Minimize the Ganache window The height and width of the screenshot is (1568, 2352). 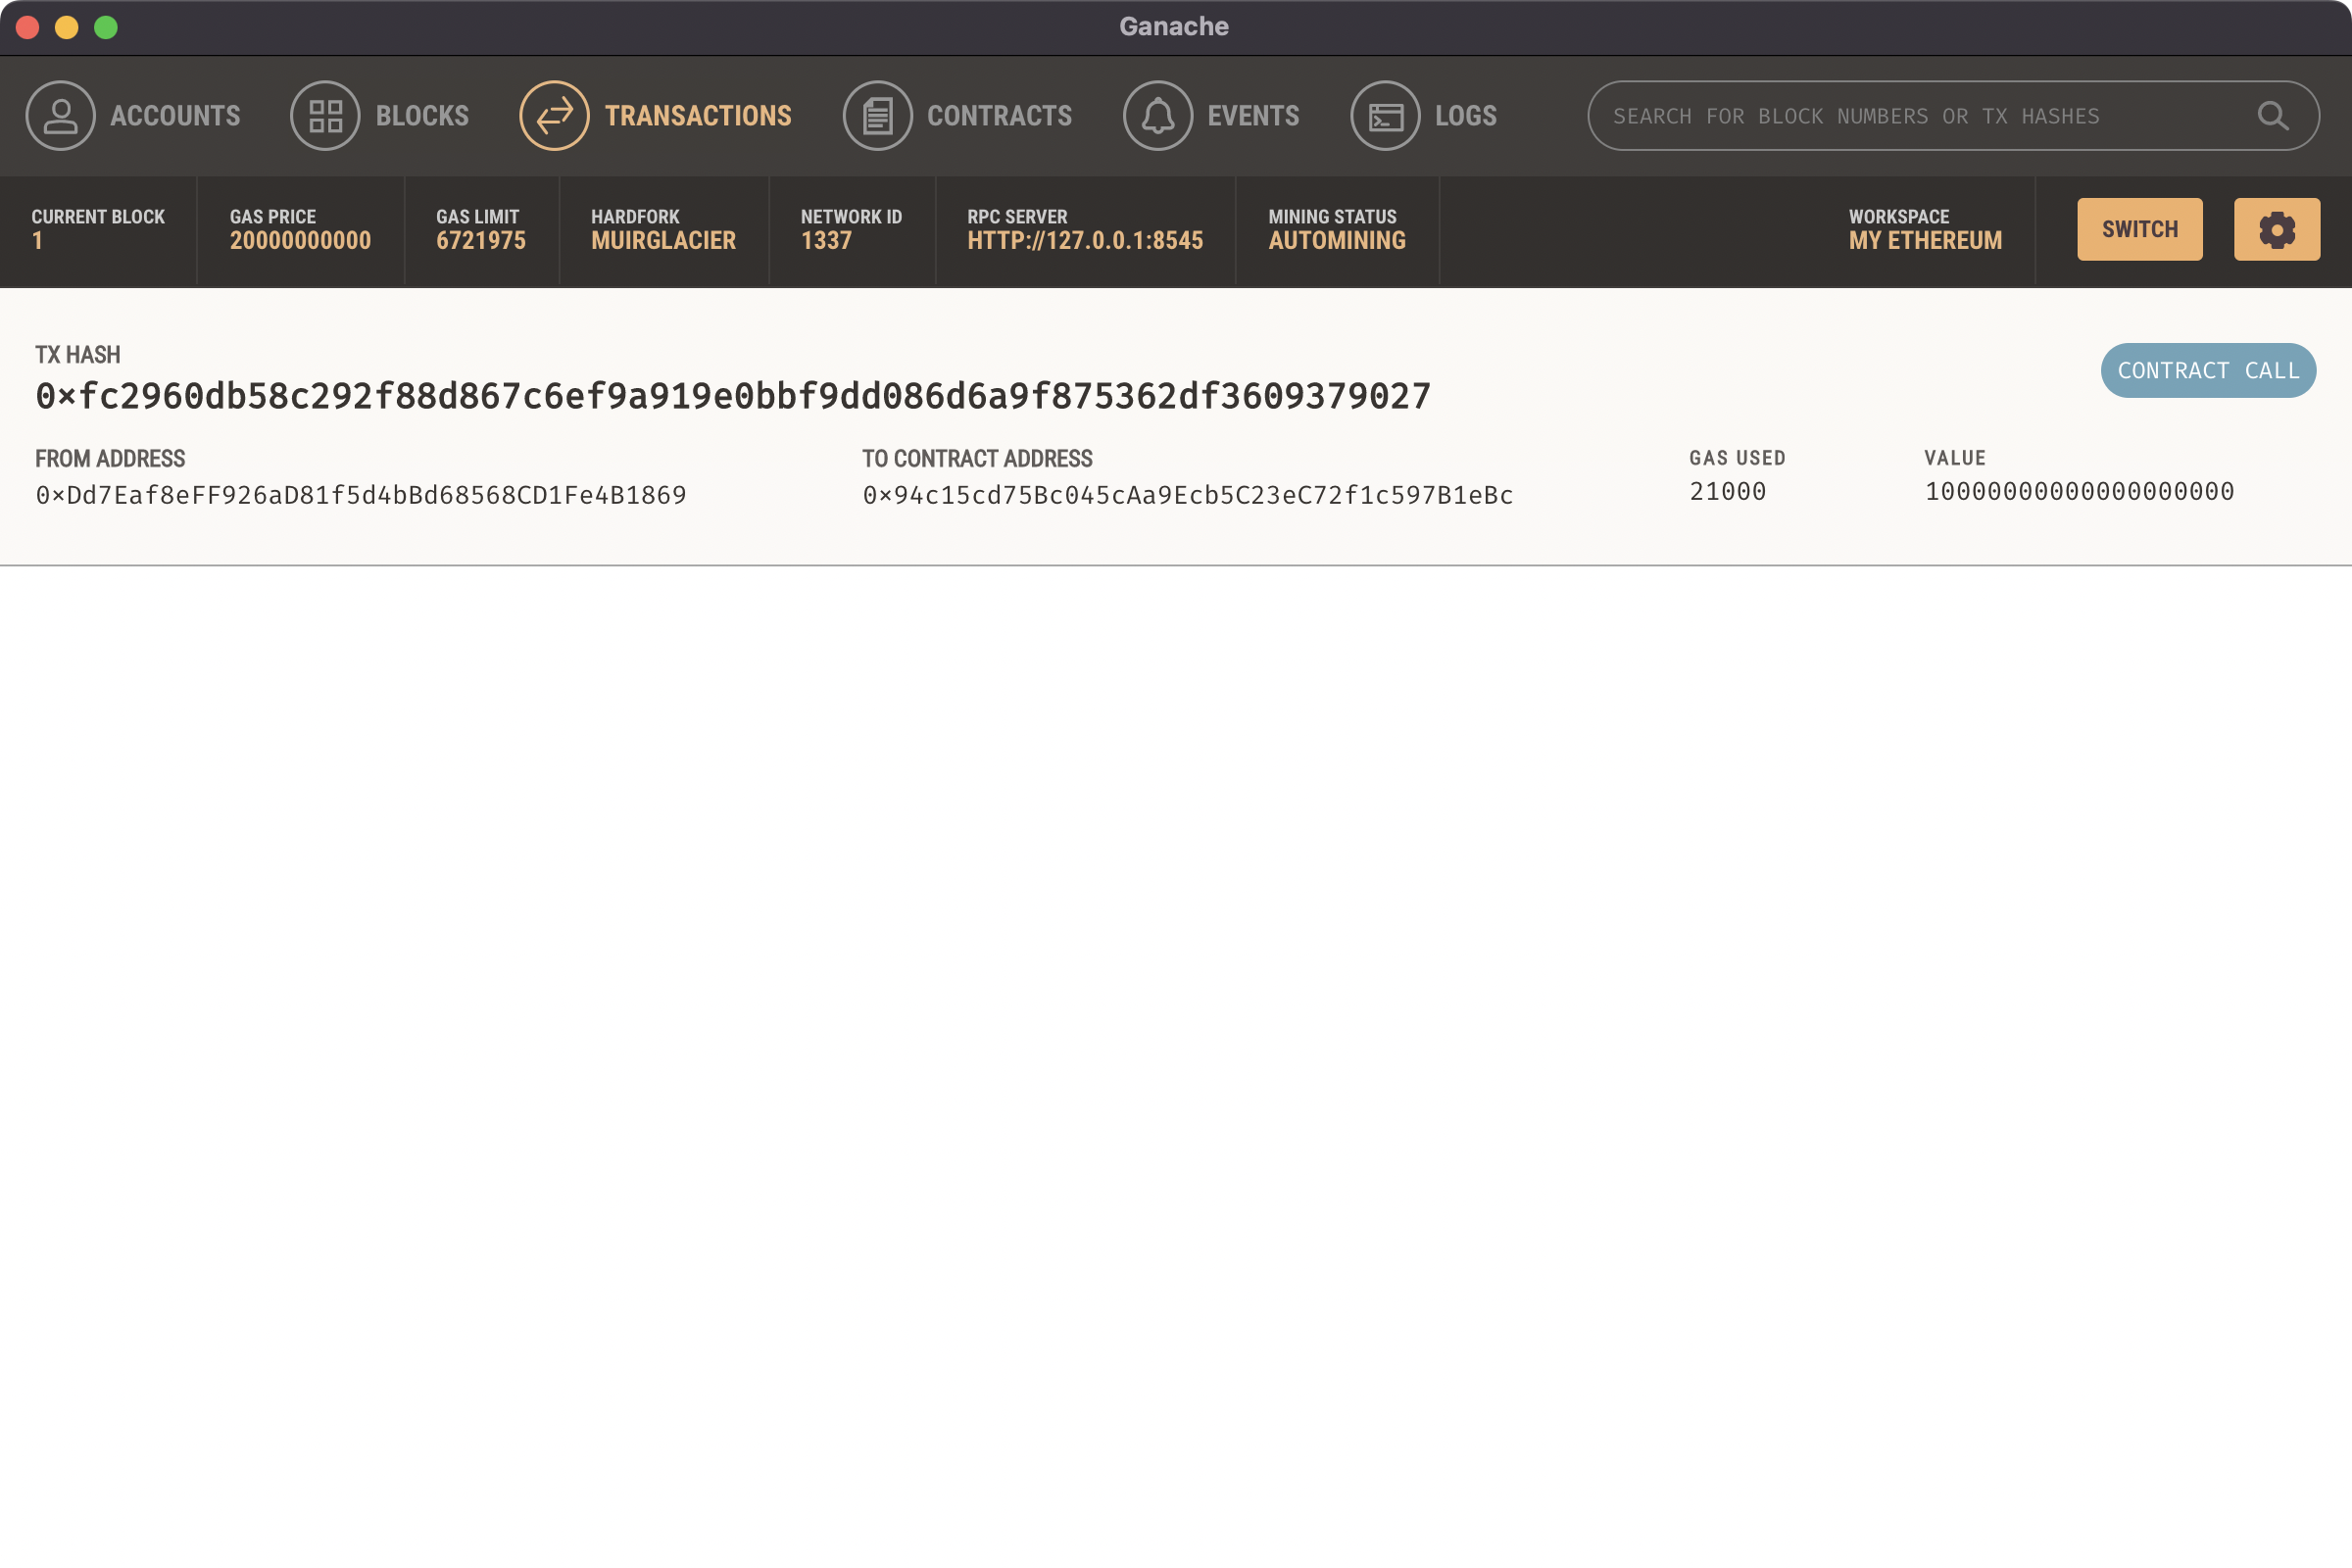(67, 27)
